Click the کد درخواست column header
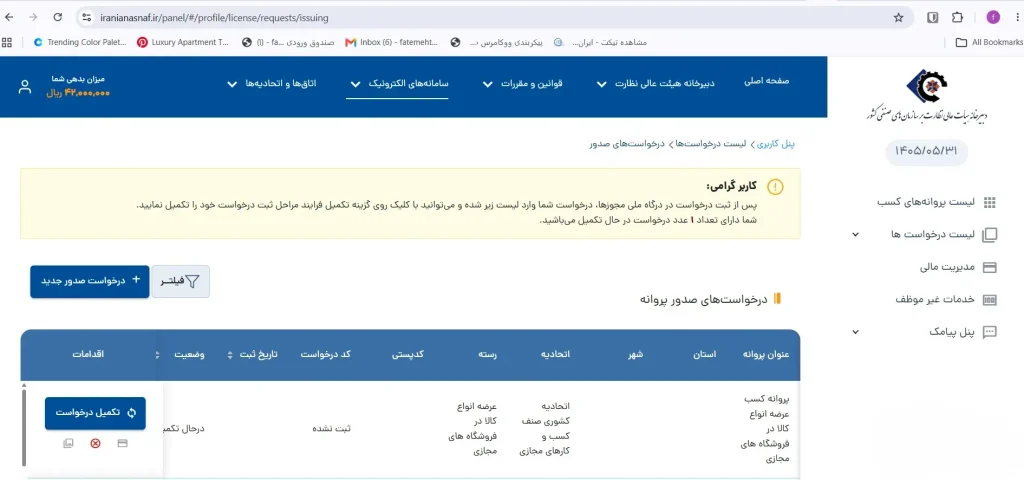 coord(326,355)
